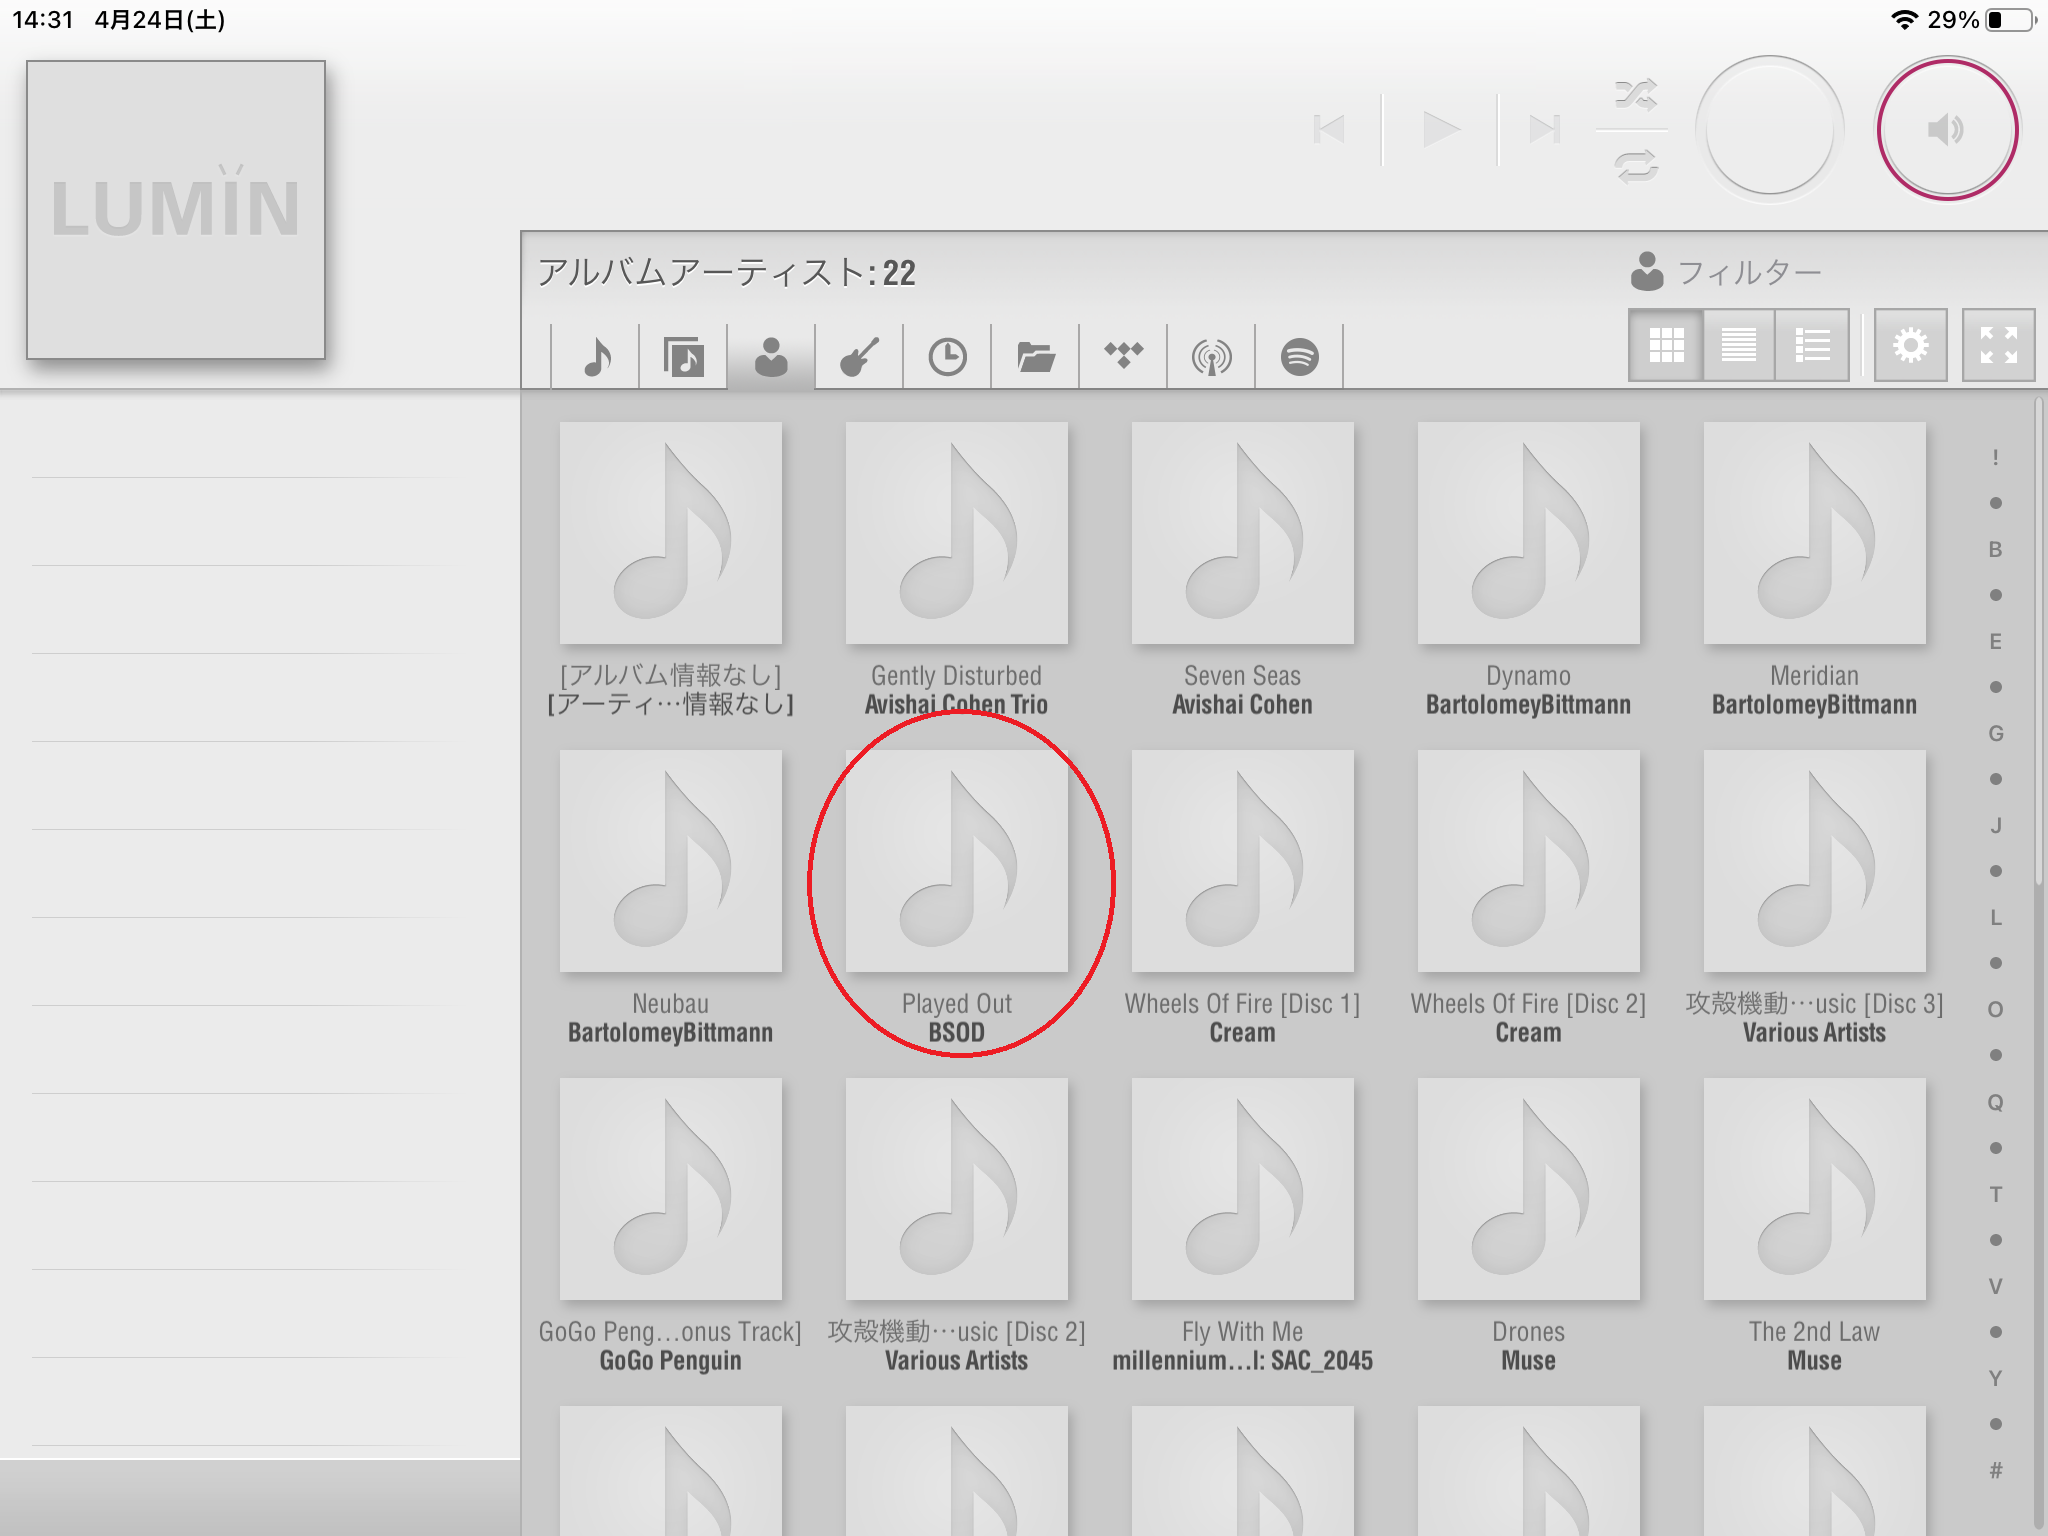
Task: Open the Songs tab with the music note icon
Action: pyautogui.click(x=596, y=357)
